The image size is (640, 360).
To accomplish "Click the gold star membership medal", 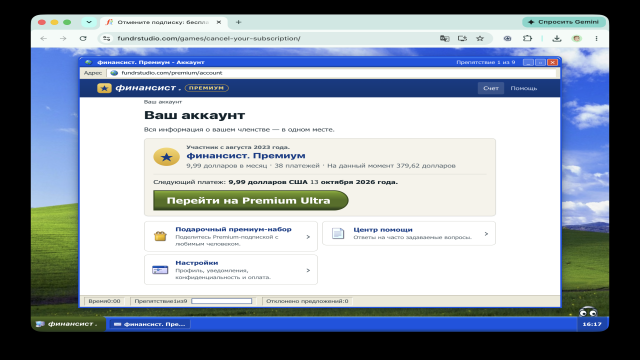I will pos(167,157).
